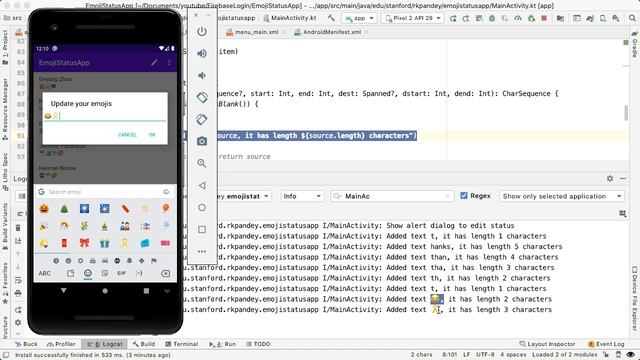Lower volume on emulator side panel
Screen dimensions: 640x360
point(202,76)
